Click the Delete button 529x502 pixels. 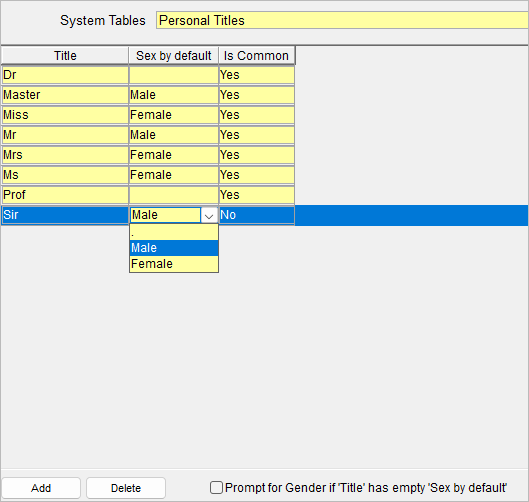(126, 488)
